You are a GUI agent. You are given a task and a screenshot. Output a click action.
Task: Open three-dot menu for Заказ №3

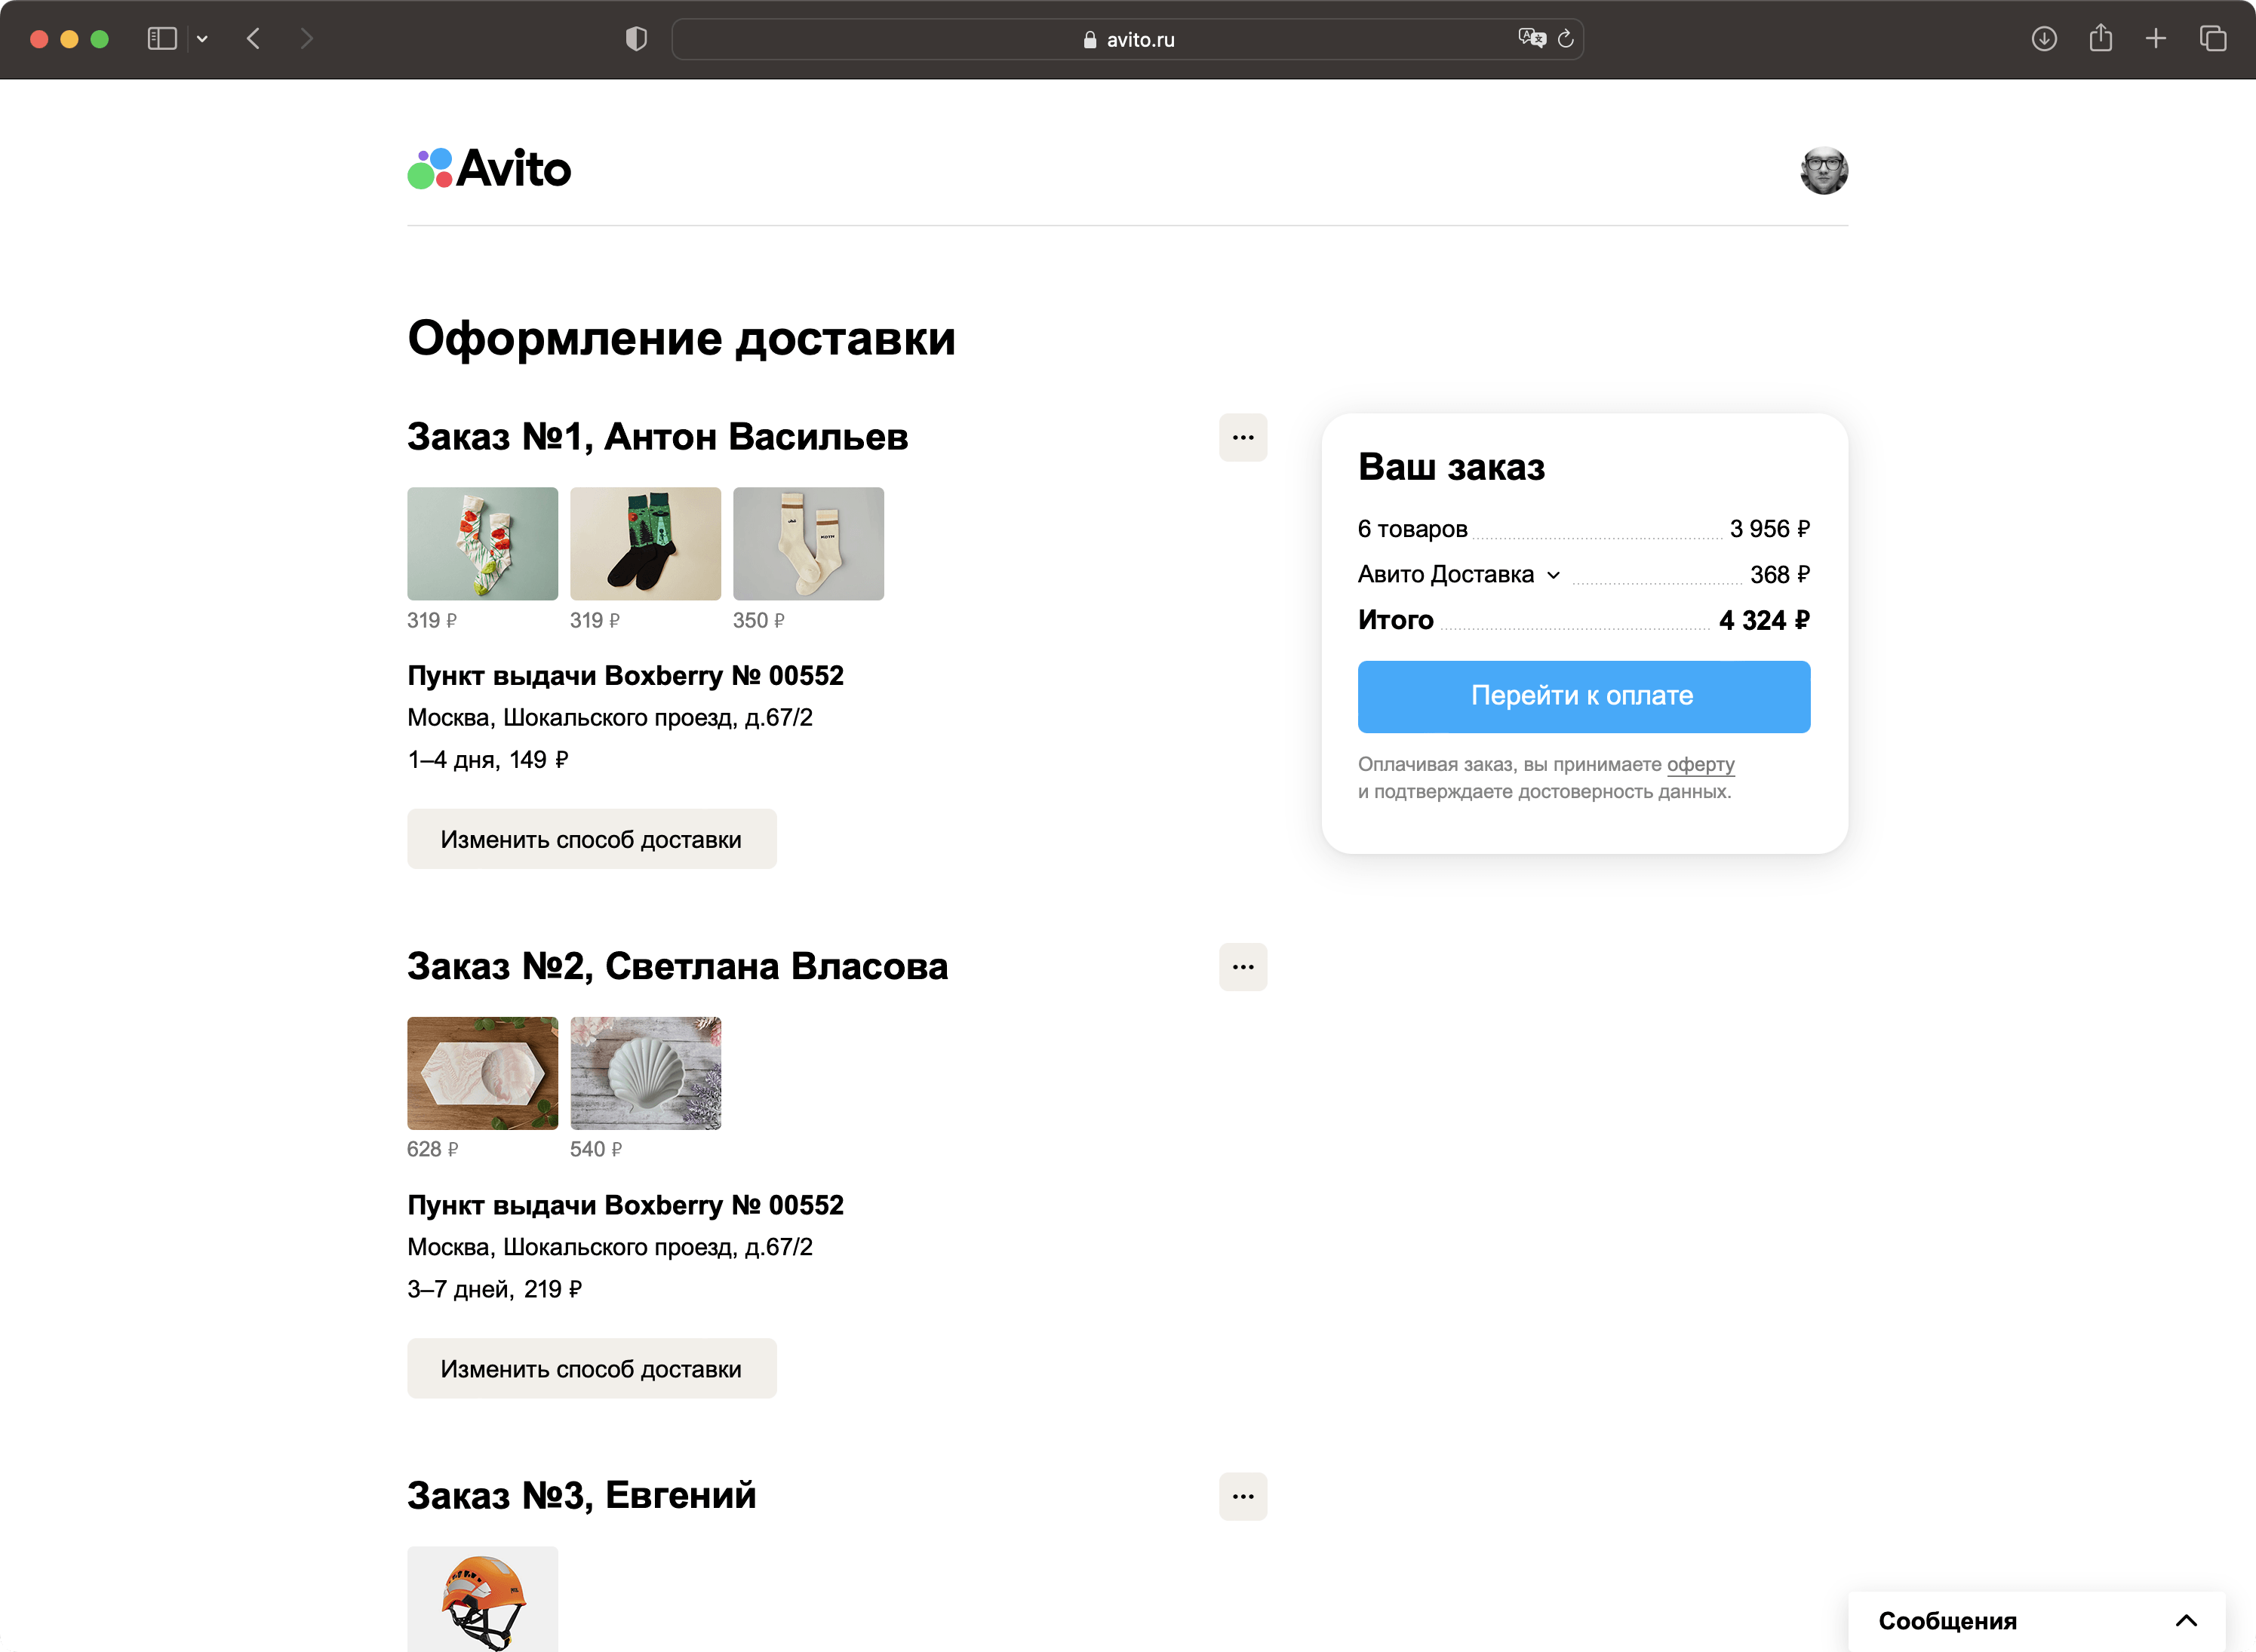pyautogui.click(x=1243, y=1496)
